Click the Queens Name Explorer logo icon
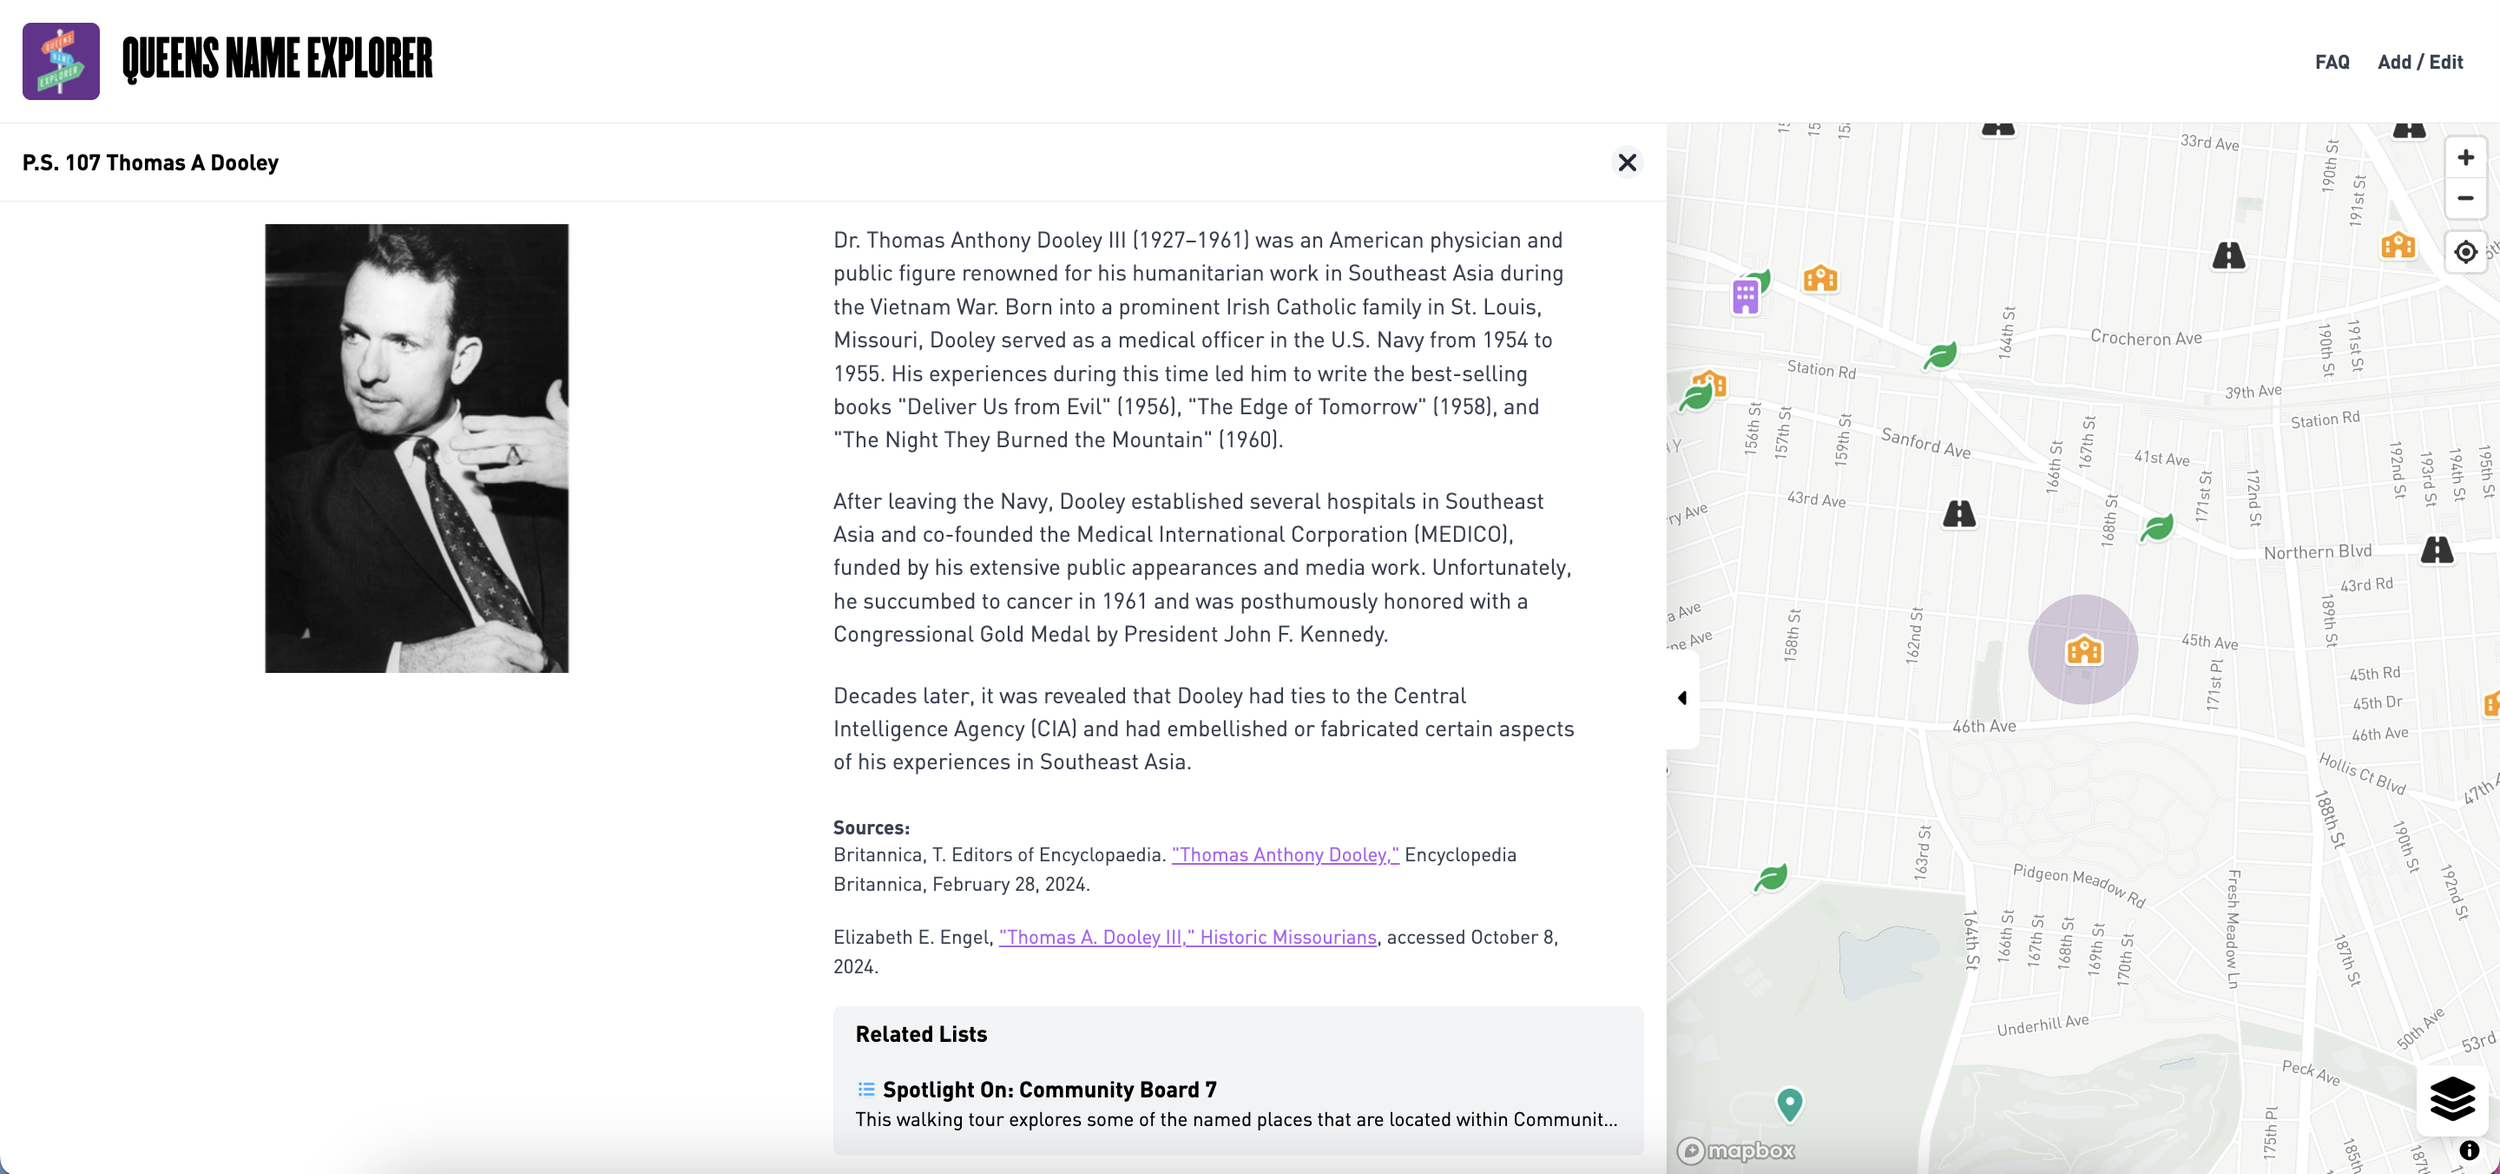The width and height of the screenshot is (2500, 1174). (61, 61)
